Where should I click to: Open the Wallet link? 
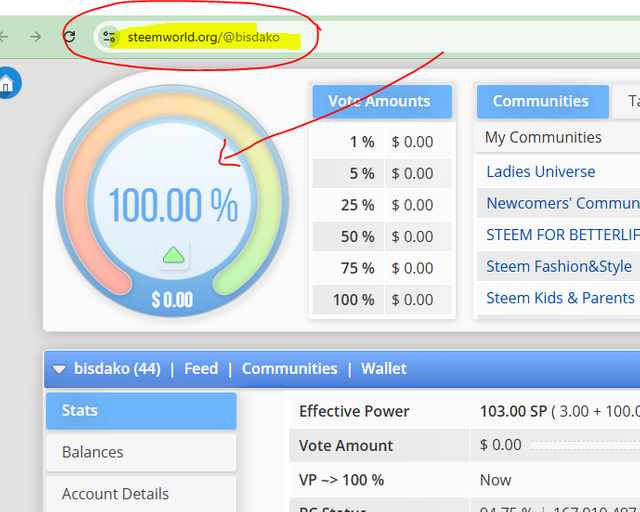pos(384,369)
